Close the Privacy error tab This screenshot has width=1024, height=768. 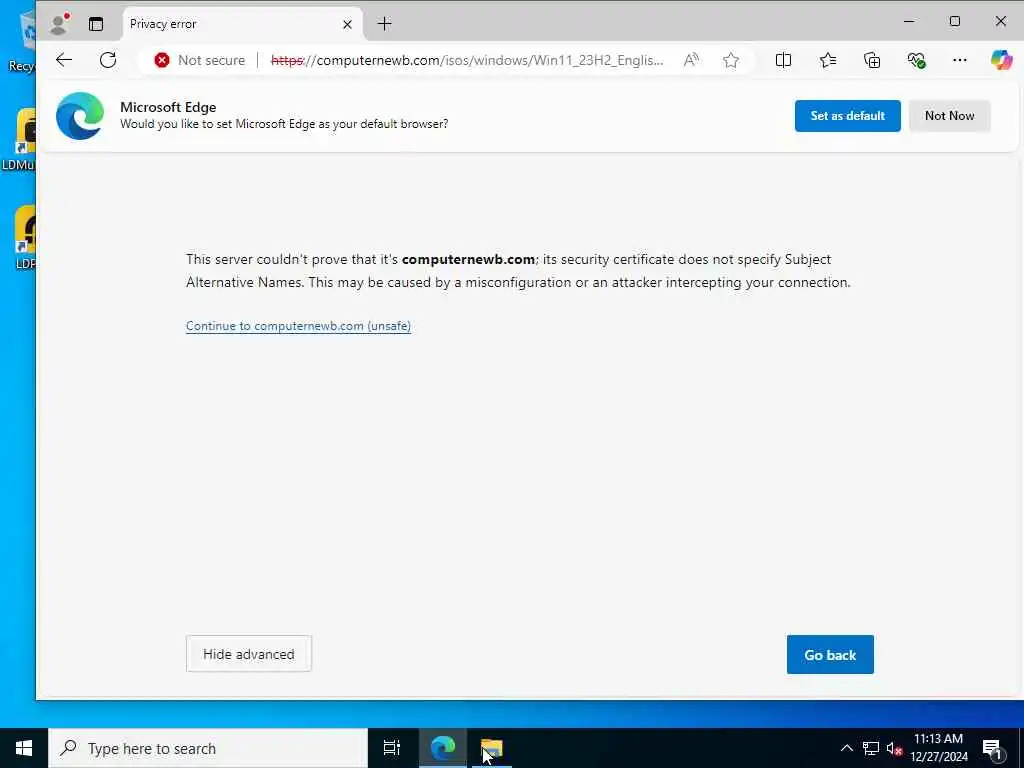click(347, 24)
